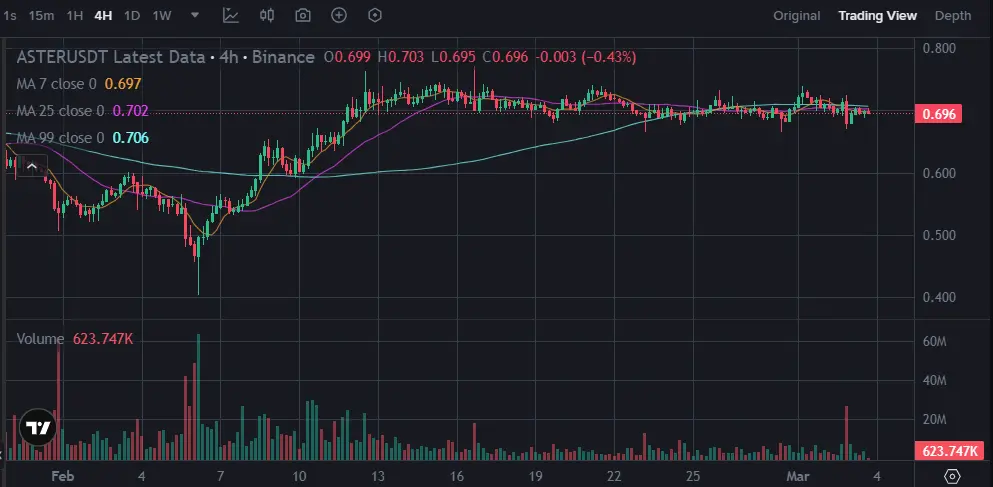Viewport: 993px width, 487px height.
Task: Click the Volume indicator label
Action: click(x=41, y=339)
